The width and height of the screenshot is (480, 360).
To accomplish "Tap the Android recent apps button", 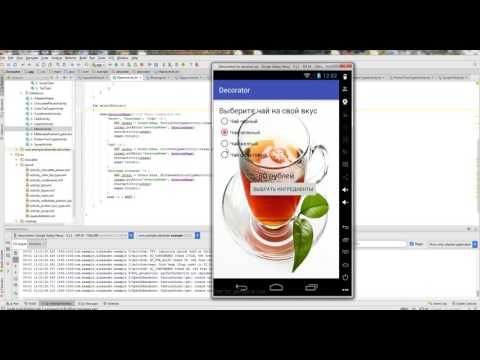I will point(311,287).
